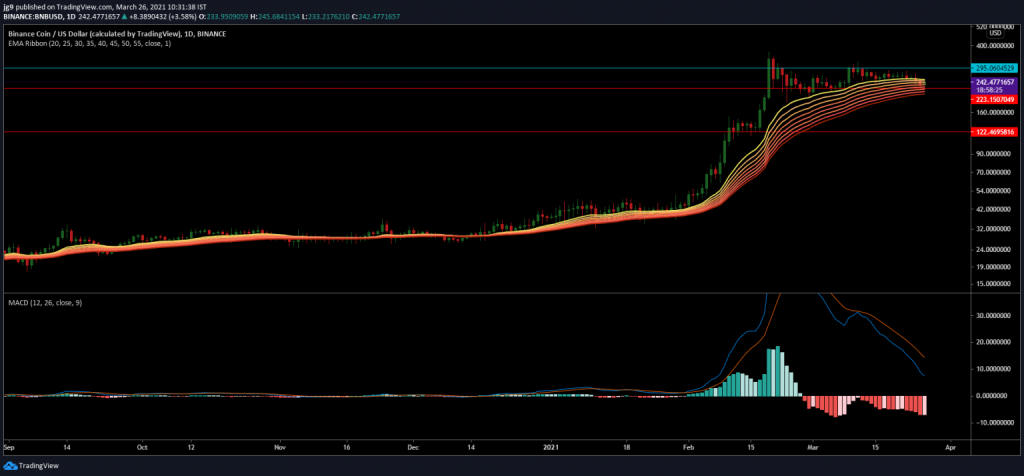The width and height of the screenshot is (1024, 476).
Task: Click the 30.0000000 MACD axis label
Action: coord(995,315)
